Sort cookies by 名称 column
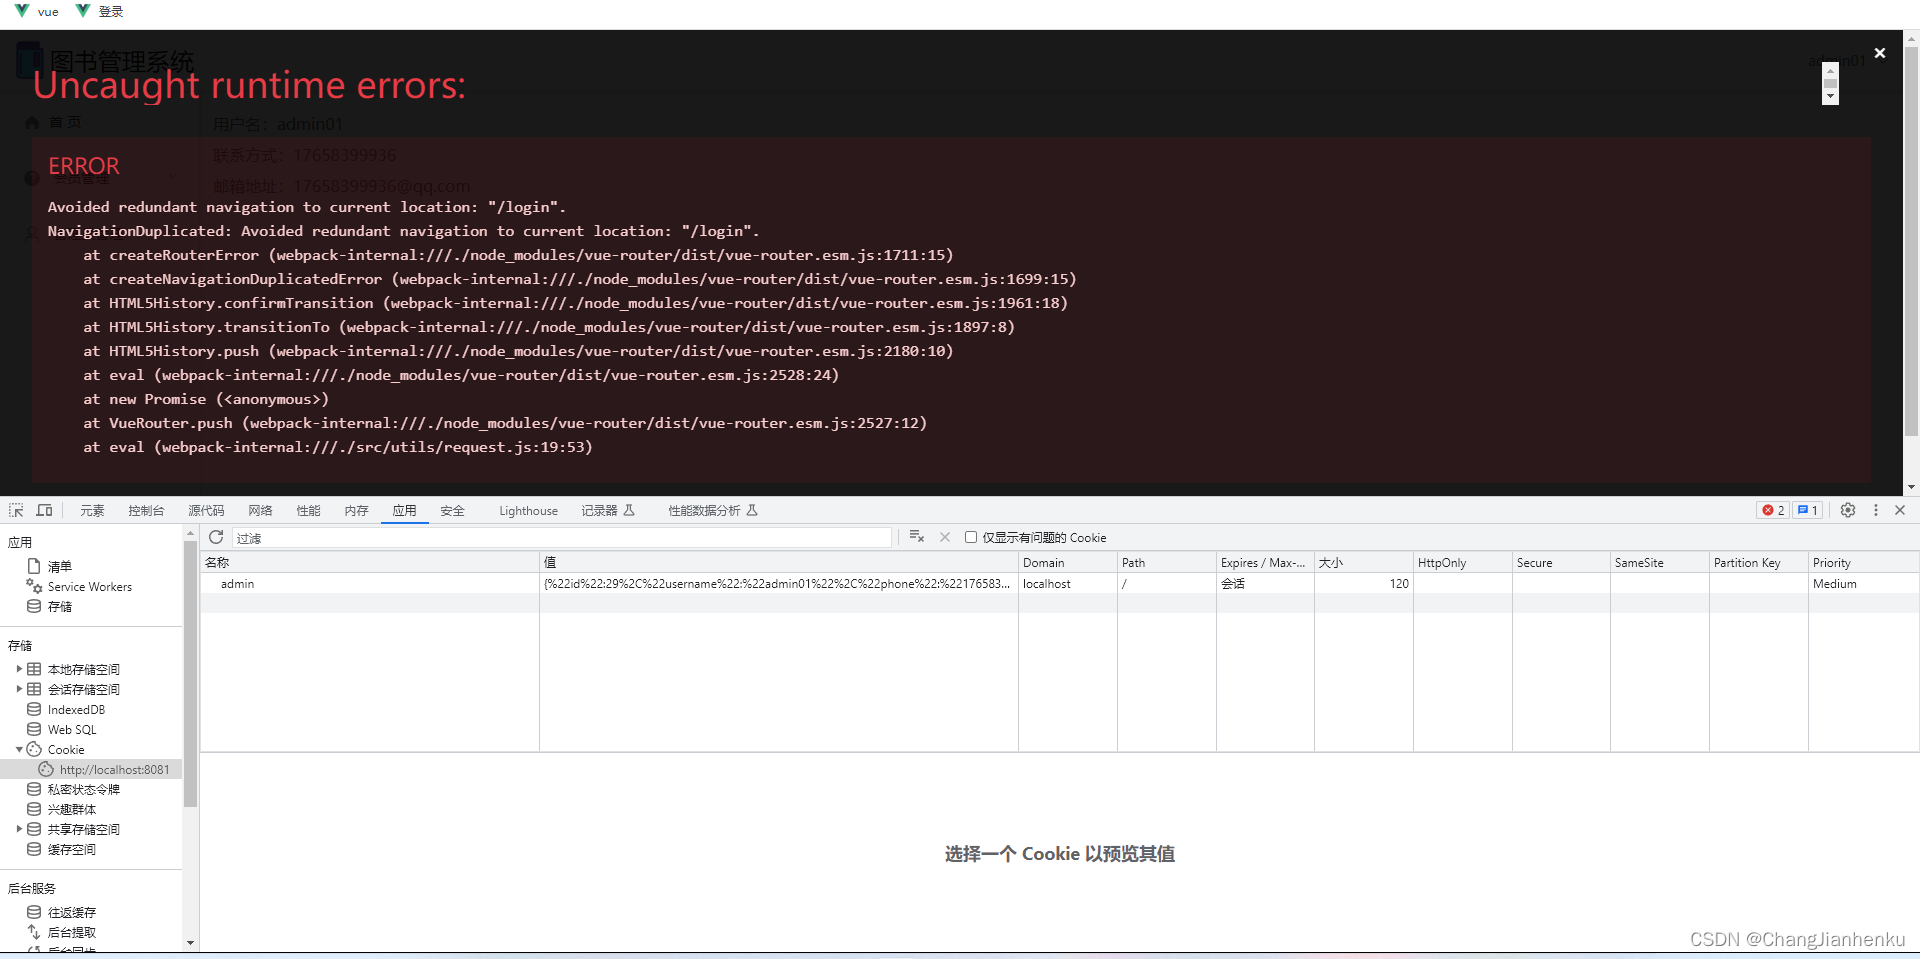The height and width of the screenshot is (959, 1920). click(x=369, y=562)
